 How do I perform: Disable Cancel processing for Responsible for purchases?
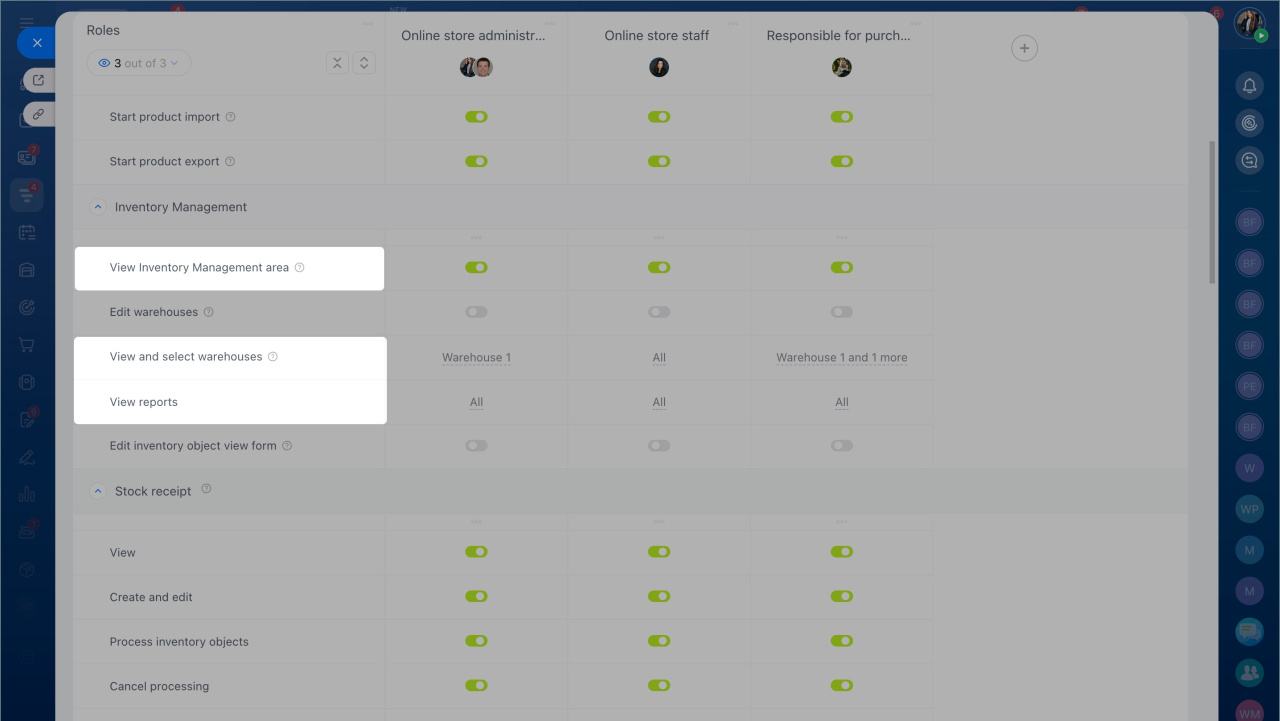[x=842, y=686]
